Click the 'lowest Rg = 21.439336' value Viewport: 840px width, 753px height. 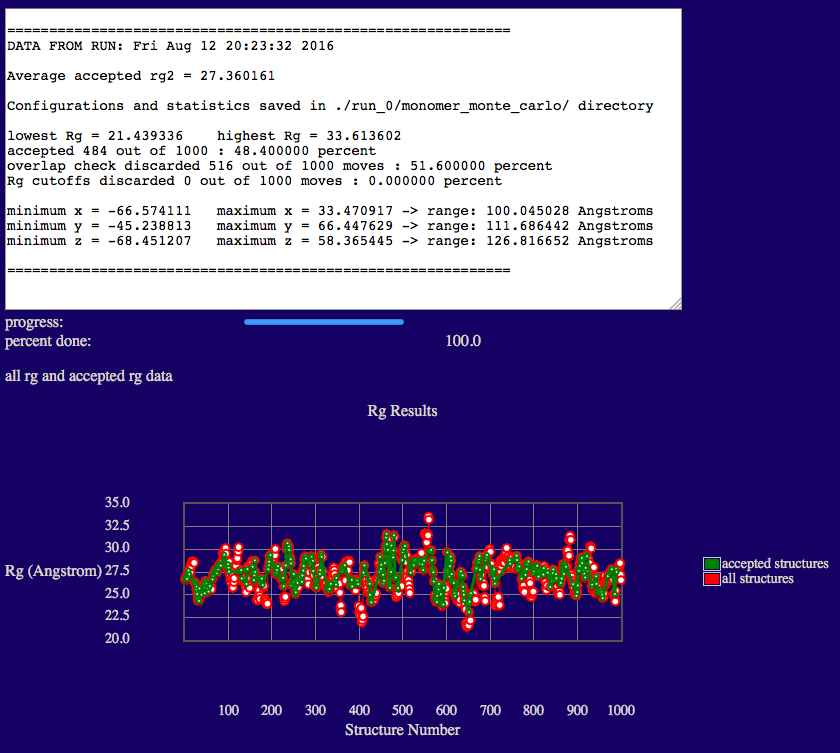coord(95,136)
